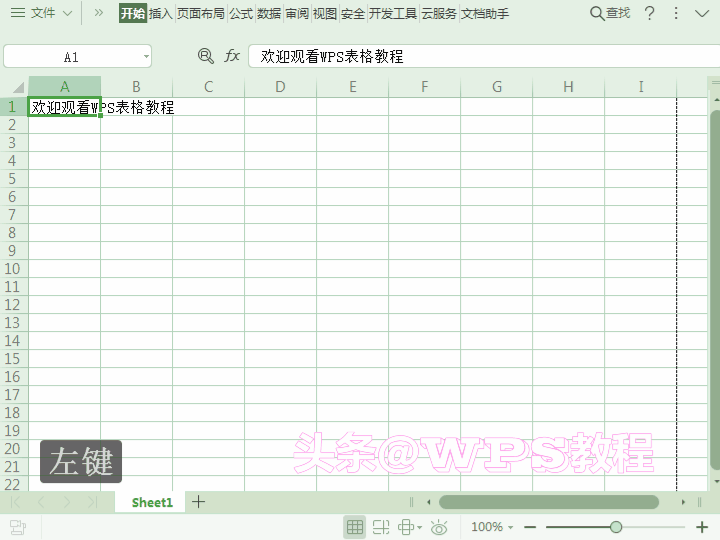This screenshot has width=720, height=540.
Task: Switch to the 数据 tab
Action: click(x=269, y=13)
